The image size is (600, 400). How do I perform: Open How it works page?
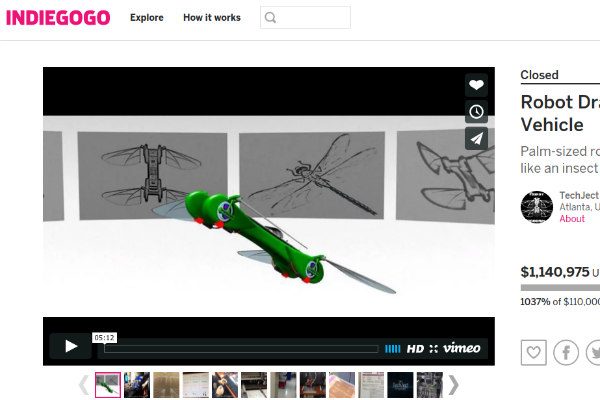pos(211,18)
